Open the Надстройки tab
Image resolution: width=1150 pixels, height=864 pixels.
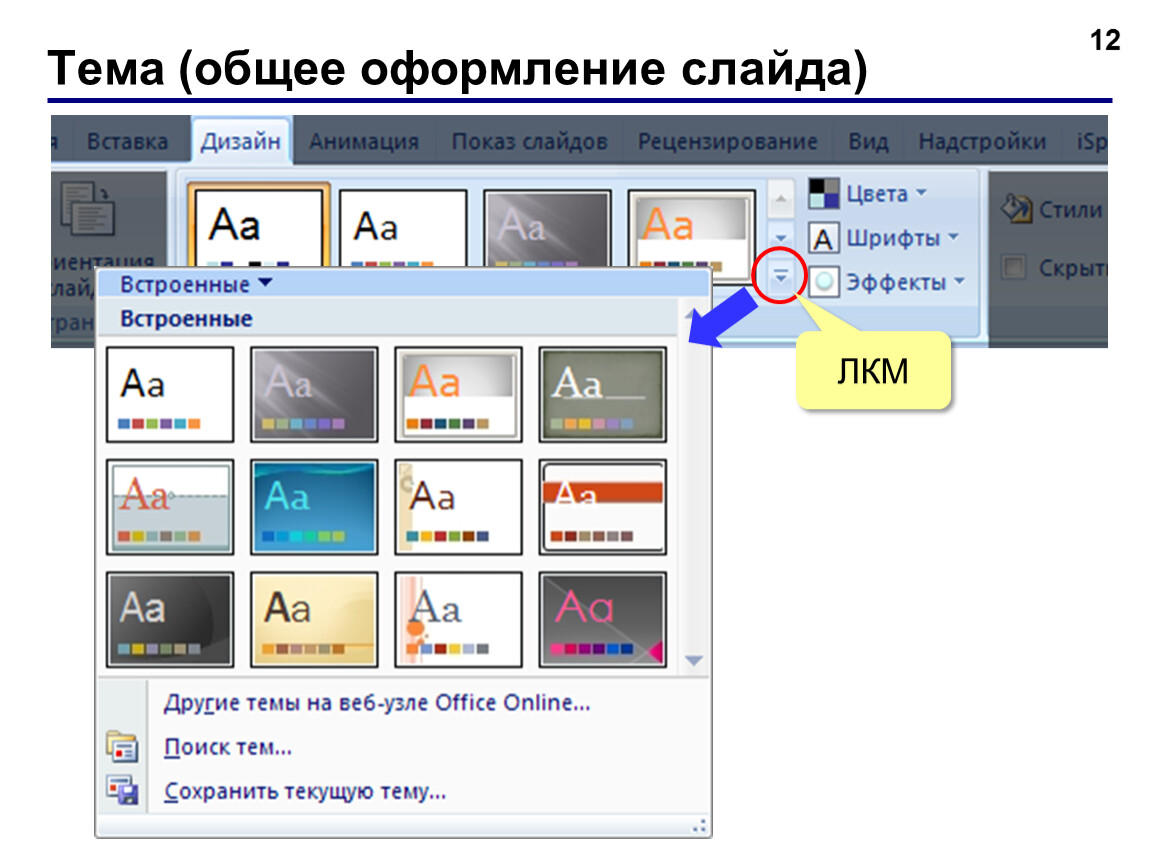[x=982, y=141]
